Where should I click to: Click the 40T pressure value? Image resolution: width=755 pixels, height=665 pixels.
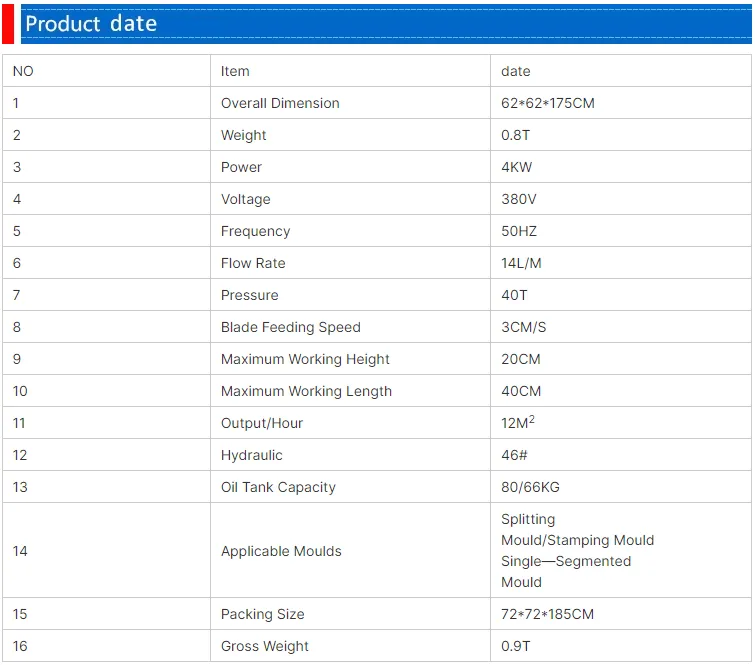point(514,295)
